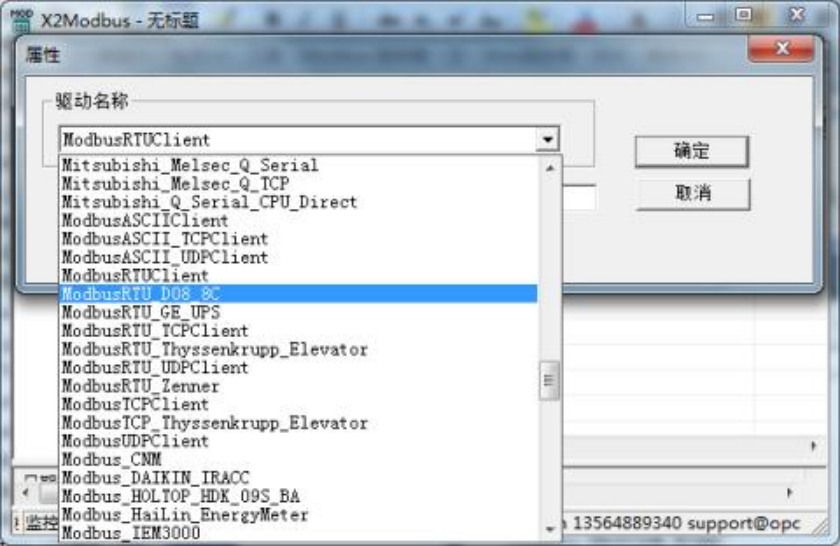Screen dimensions: 840x546
Task: Select ModbusRTUClient list entry
Action: click(298, 275)
